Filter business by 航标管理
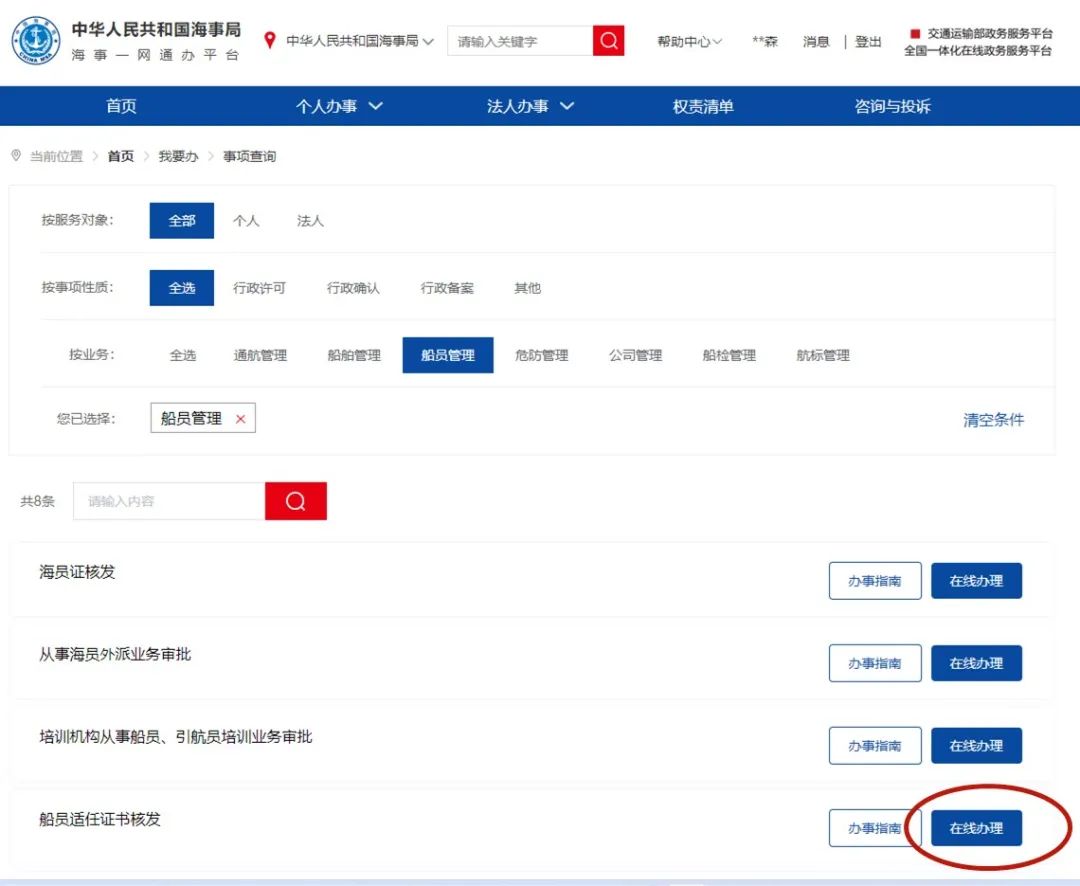1080x886 pixels. pos(823,356)
